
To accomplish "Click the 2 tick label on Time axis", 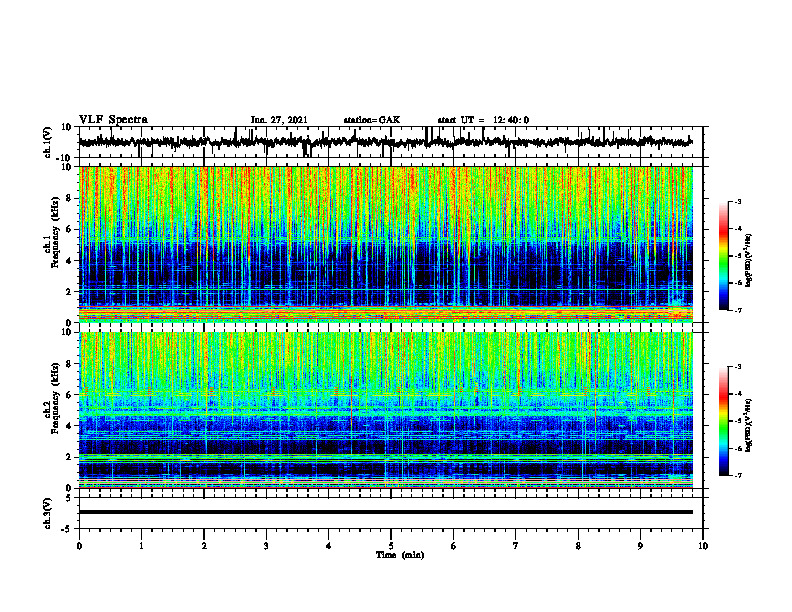I will coord(204,546).
